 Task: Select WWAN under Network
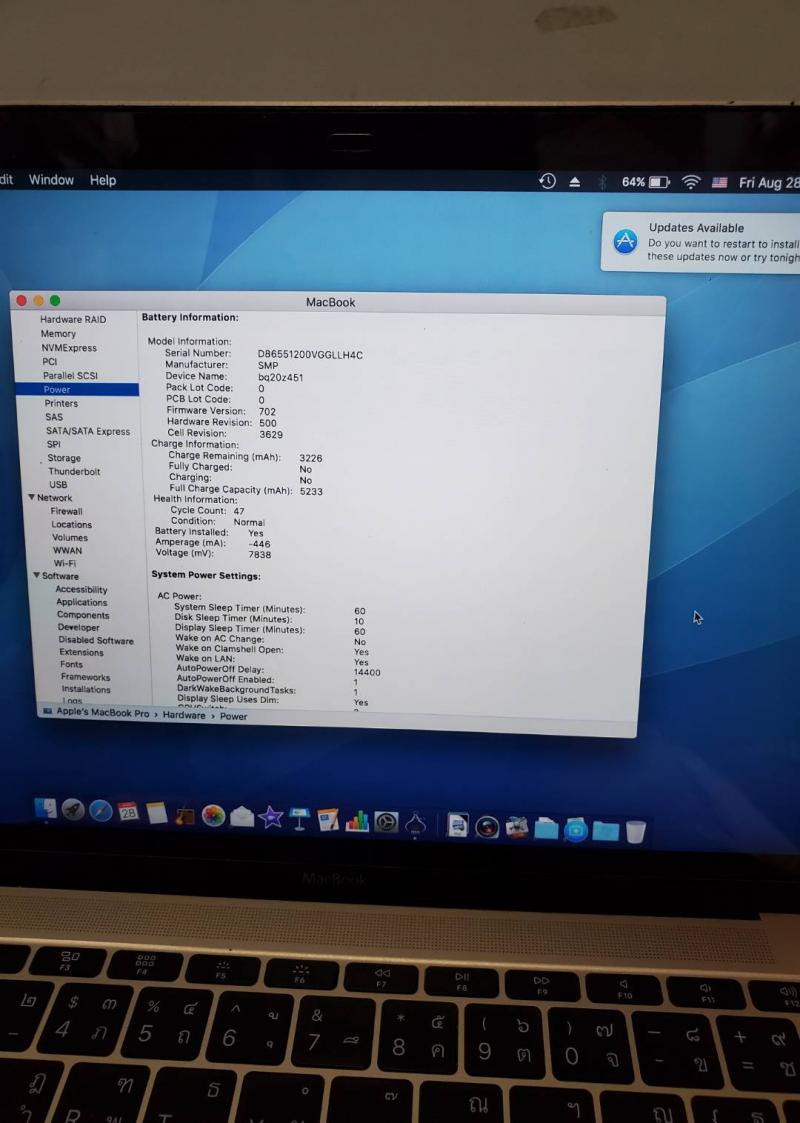click(67, 550)
